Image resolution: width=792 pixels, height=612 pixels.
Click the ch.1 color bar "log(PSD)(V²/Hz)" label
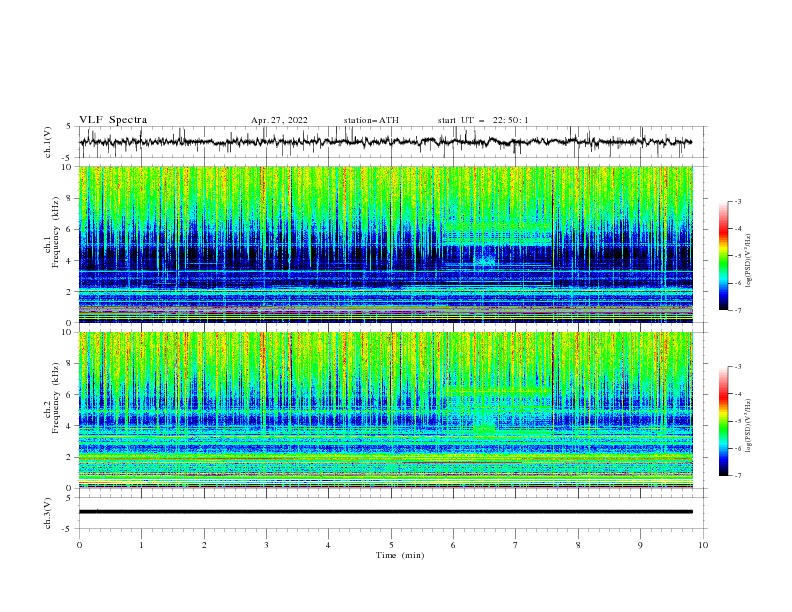[749, 261]
